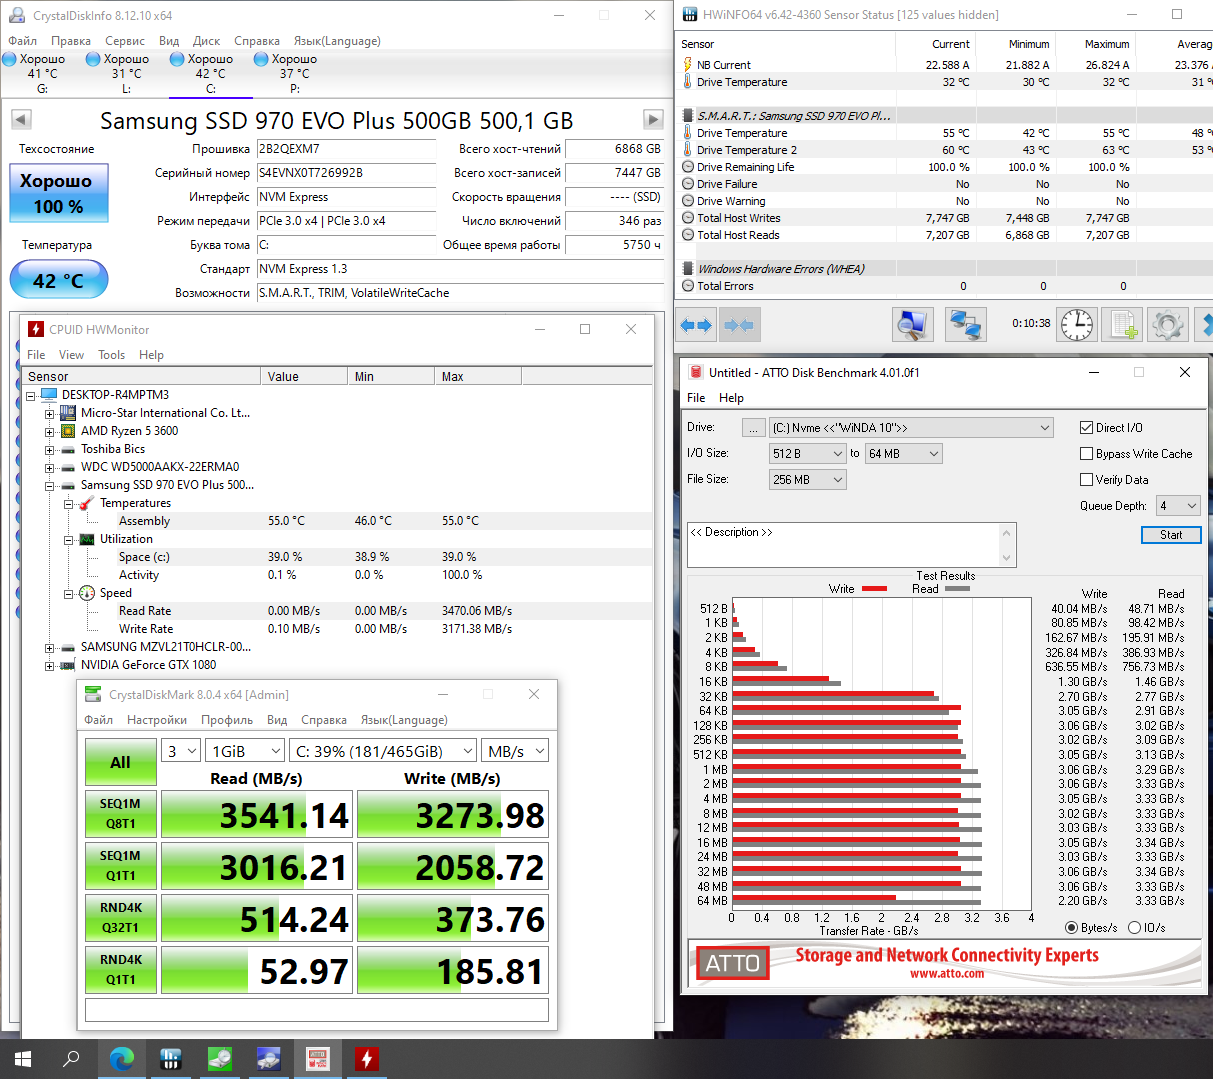
Task: Go to the next disk in CrystalDiskInfo
Action: click(x=653, y=120)
